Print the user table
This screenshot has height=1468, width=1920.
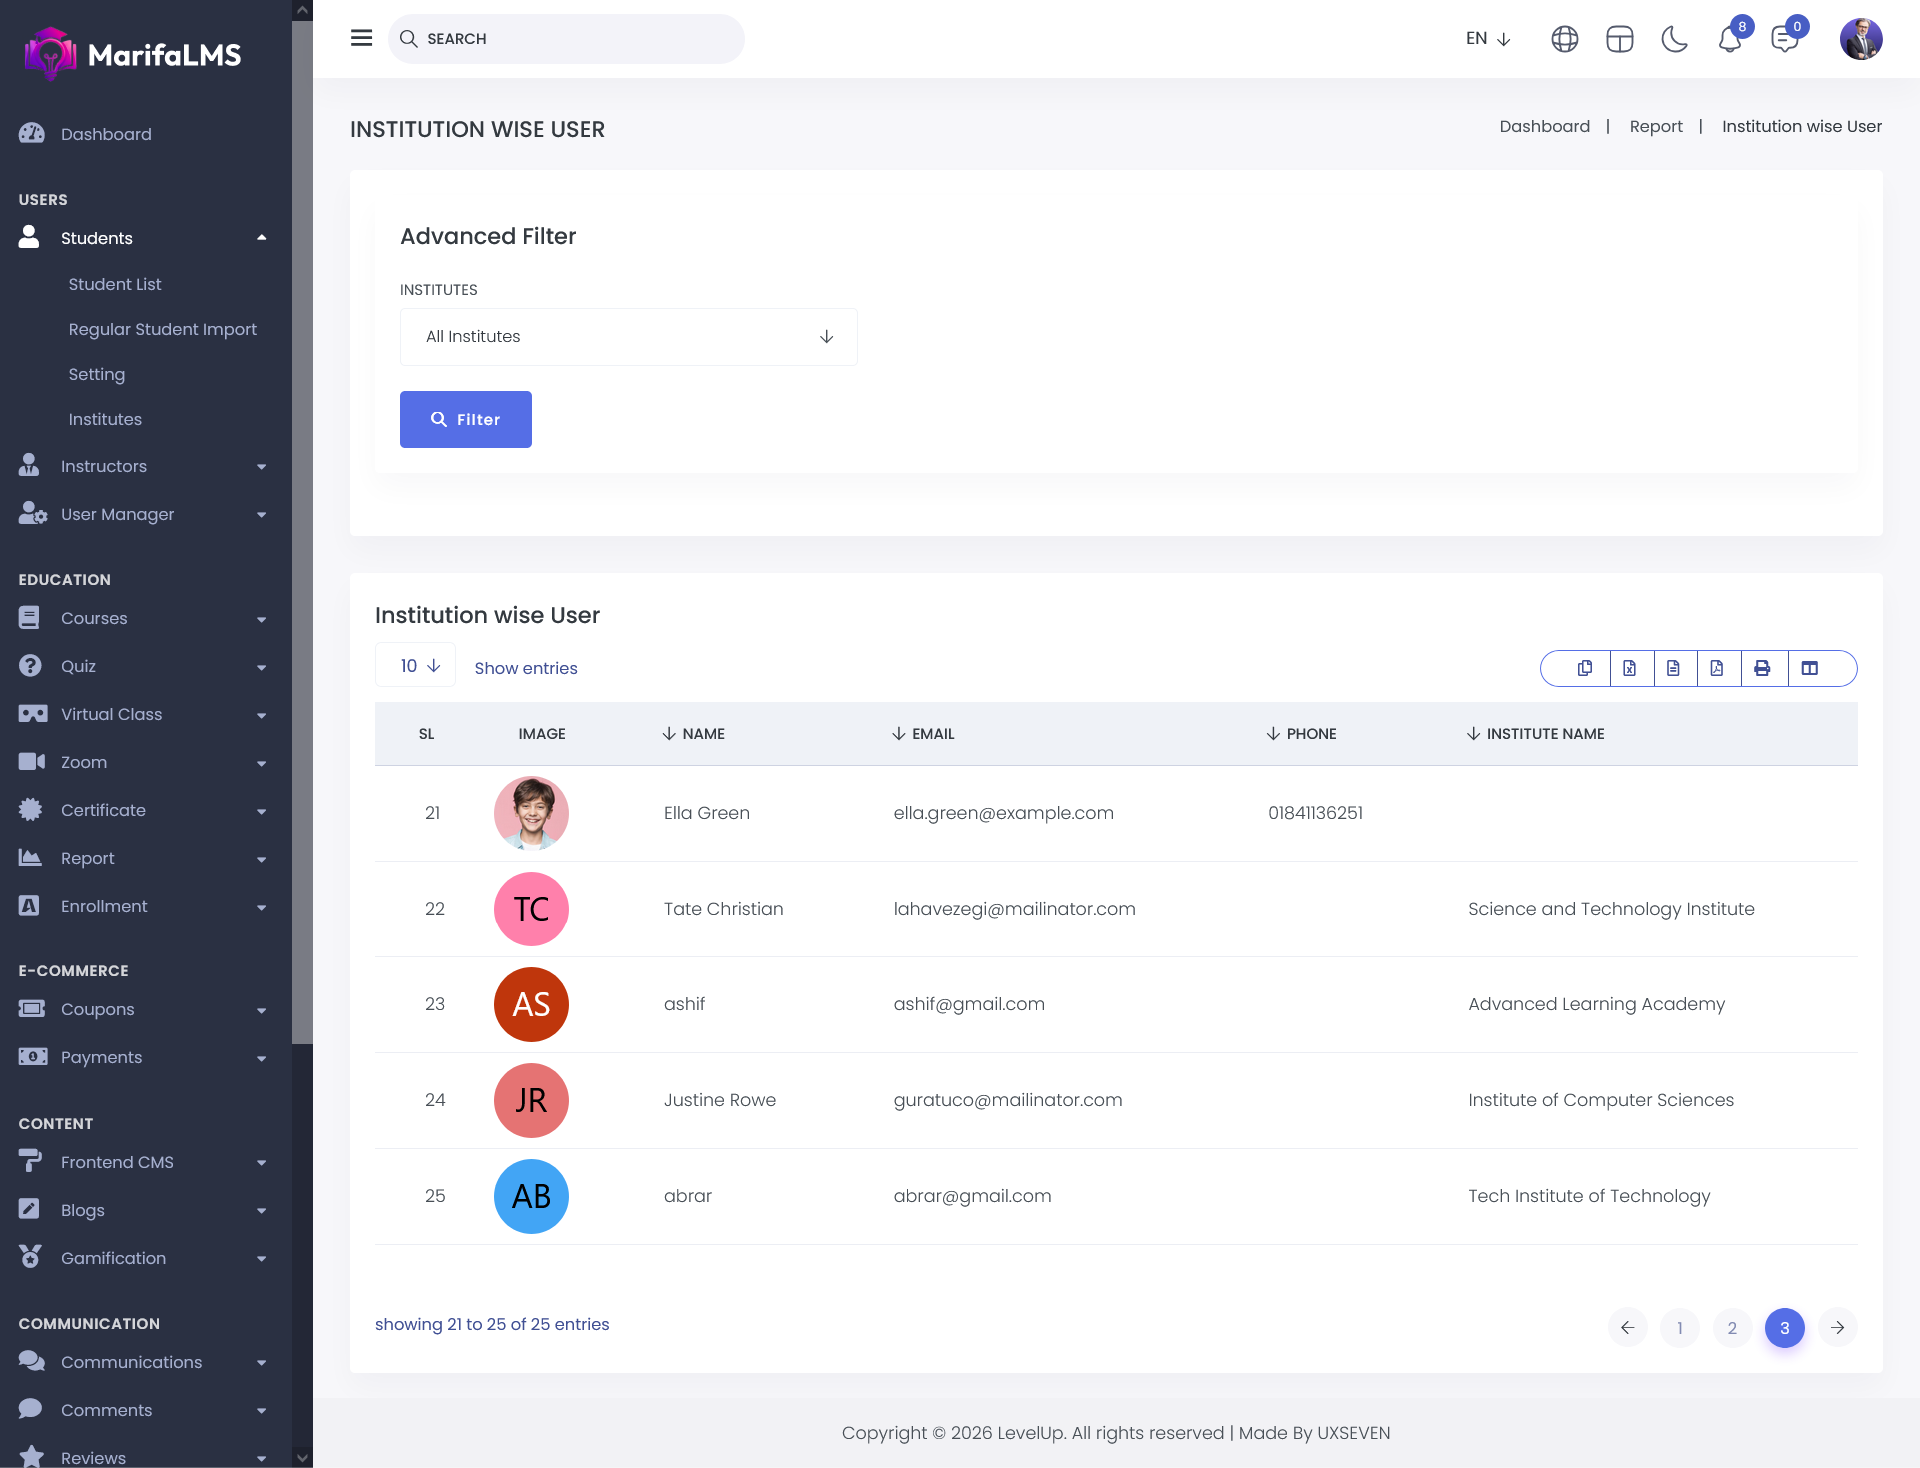[1762, 668]
